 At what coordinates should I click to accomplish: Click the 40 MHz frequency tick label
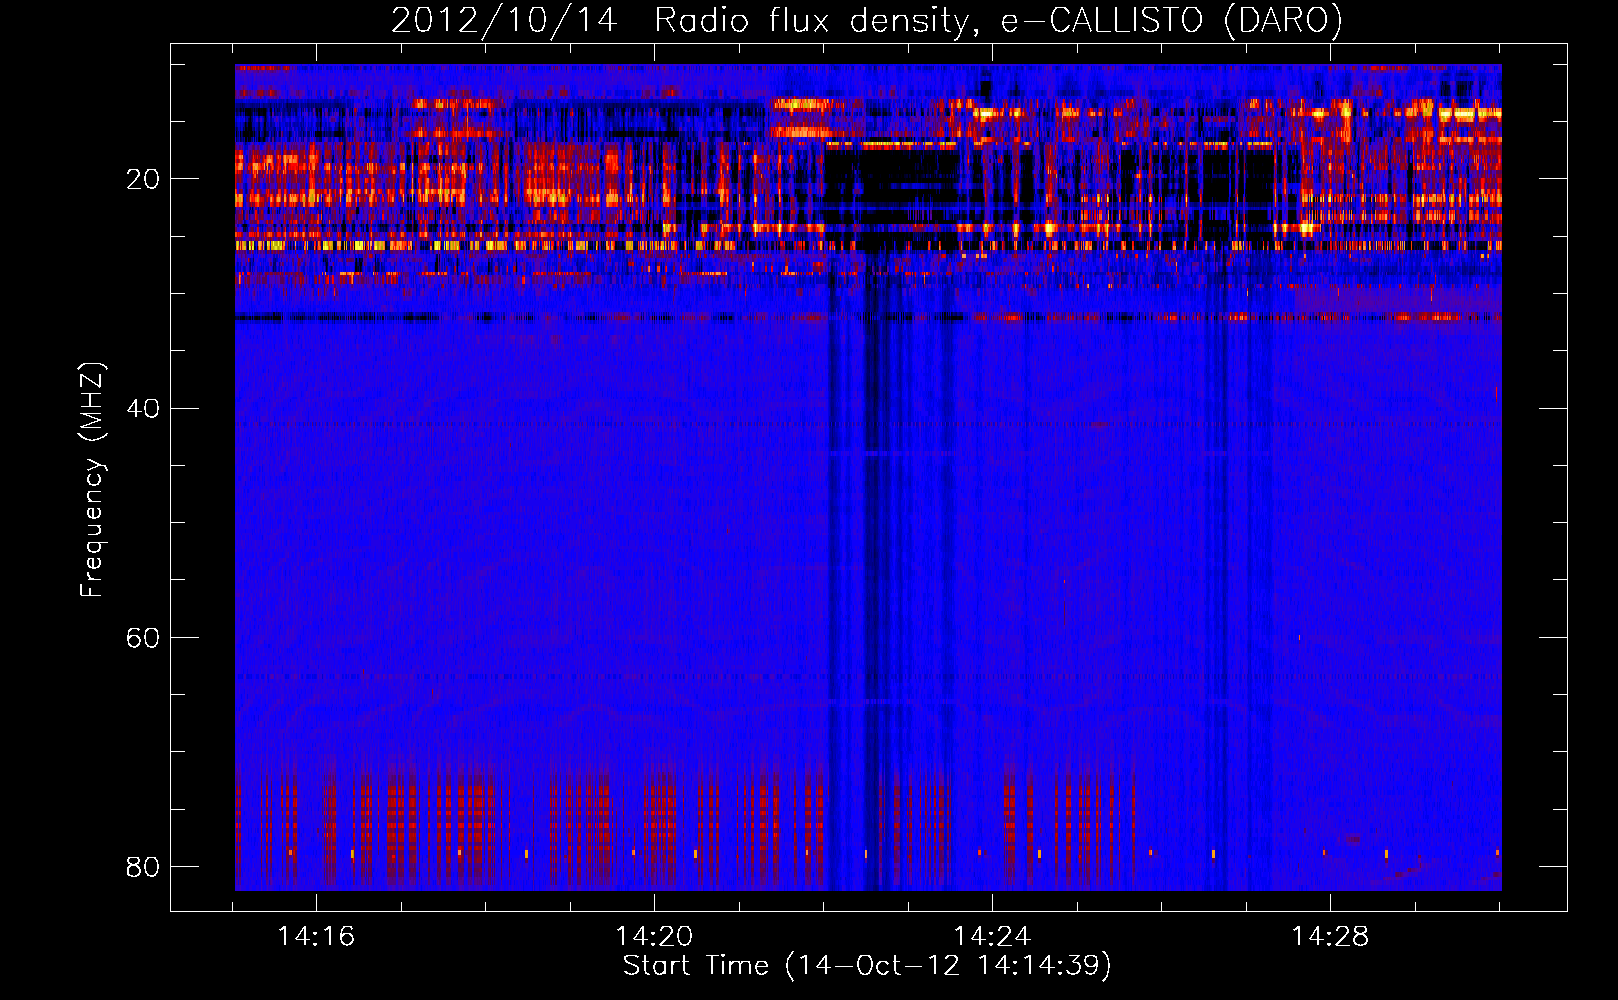coord(143,408)
